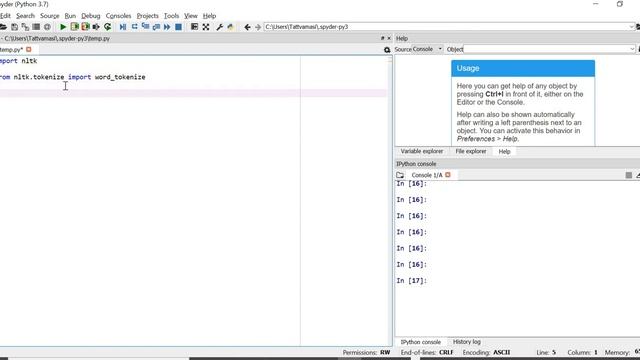Open the Source menu
640x360 pixels.
coord(49,16)
